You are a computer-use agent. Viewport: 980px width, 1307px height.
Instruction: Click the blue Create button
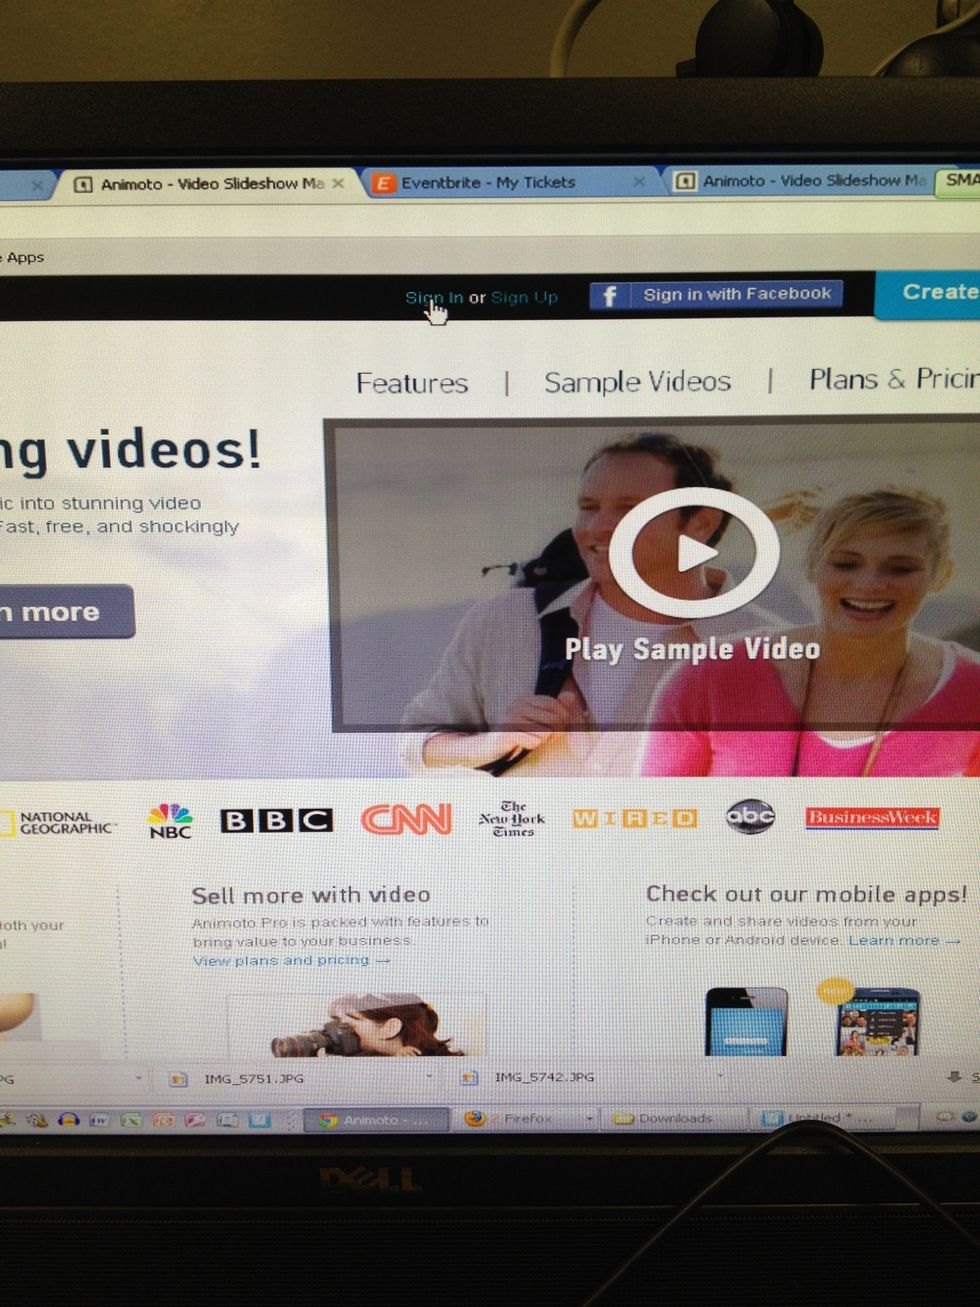pos(928,293)
